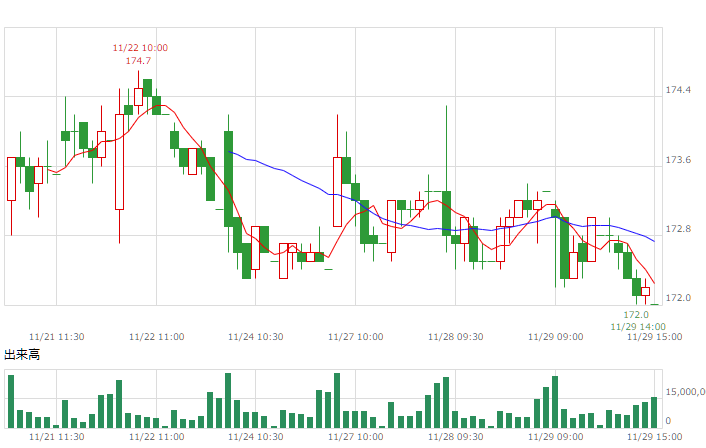Viewport: 706px width, 448px height.
Task: Click price chart date label 11/22 11:00
Action: [x=157, y=337]
